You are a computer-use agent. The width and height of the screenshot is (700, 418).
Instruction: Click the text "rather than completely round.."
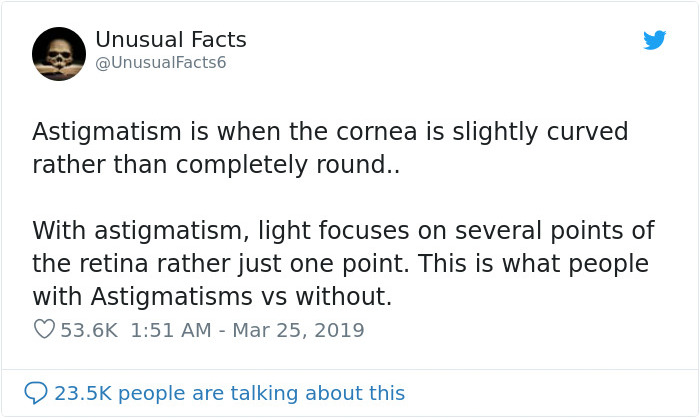click(x=215, y=165)
